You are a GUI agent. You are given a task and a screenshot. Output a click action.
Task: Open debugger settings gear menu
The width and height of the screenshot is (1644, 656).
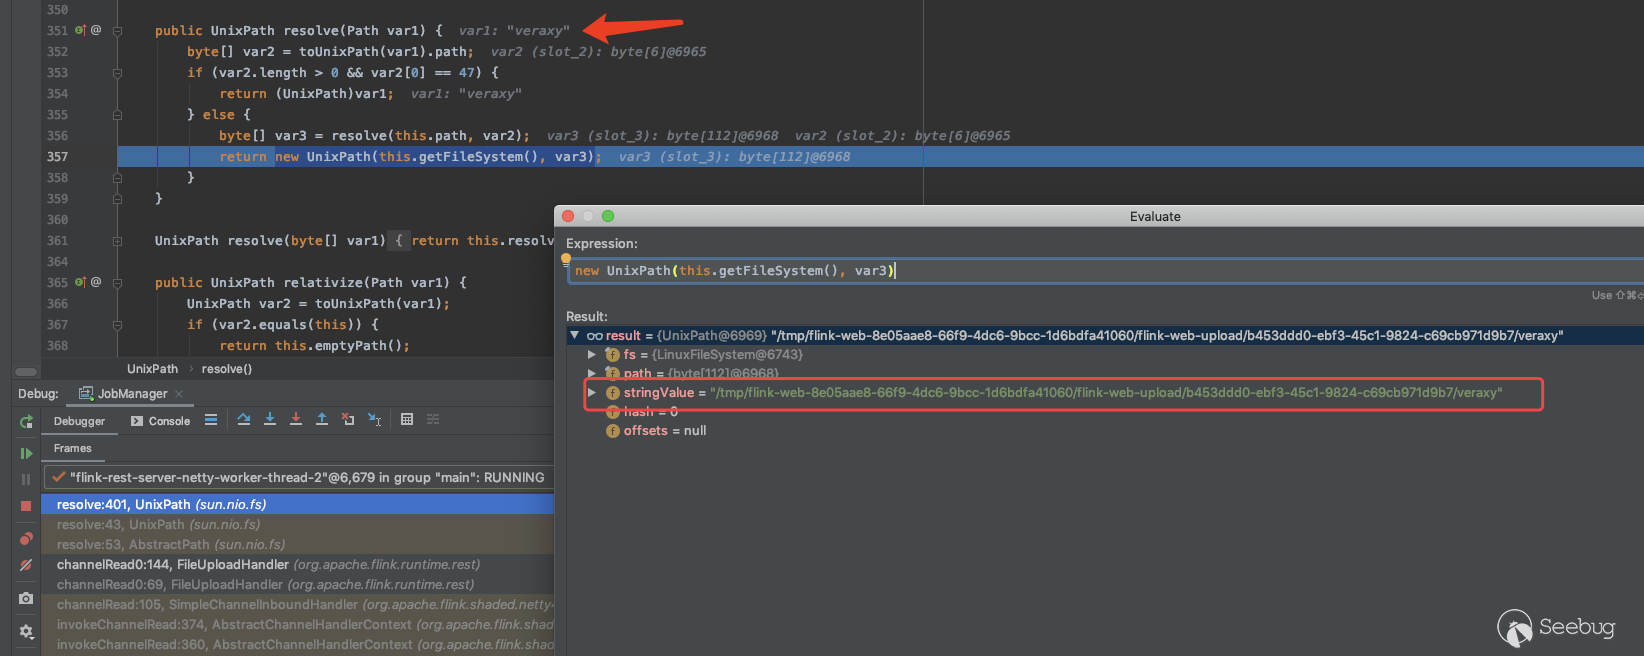click(x=26, y=631)
